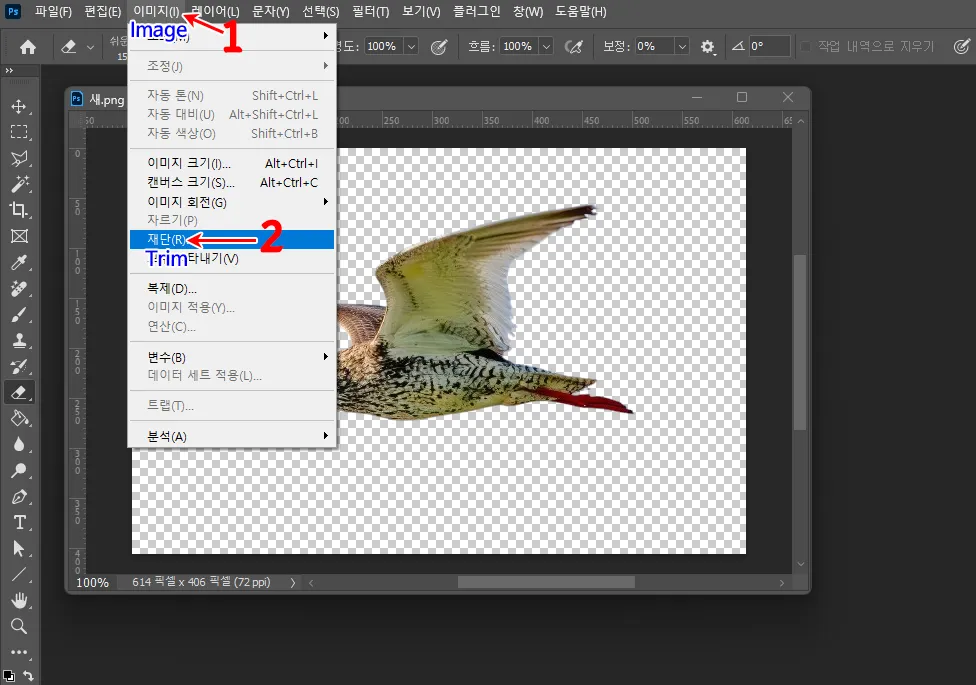Screen dimensions: 976x685
Task: Open the eraser tool preset dropdown
Action: coord(91,47)
